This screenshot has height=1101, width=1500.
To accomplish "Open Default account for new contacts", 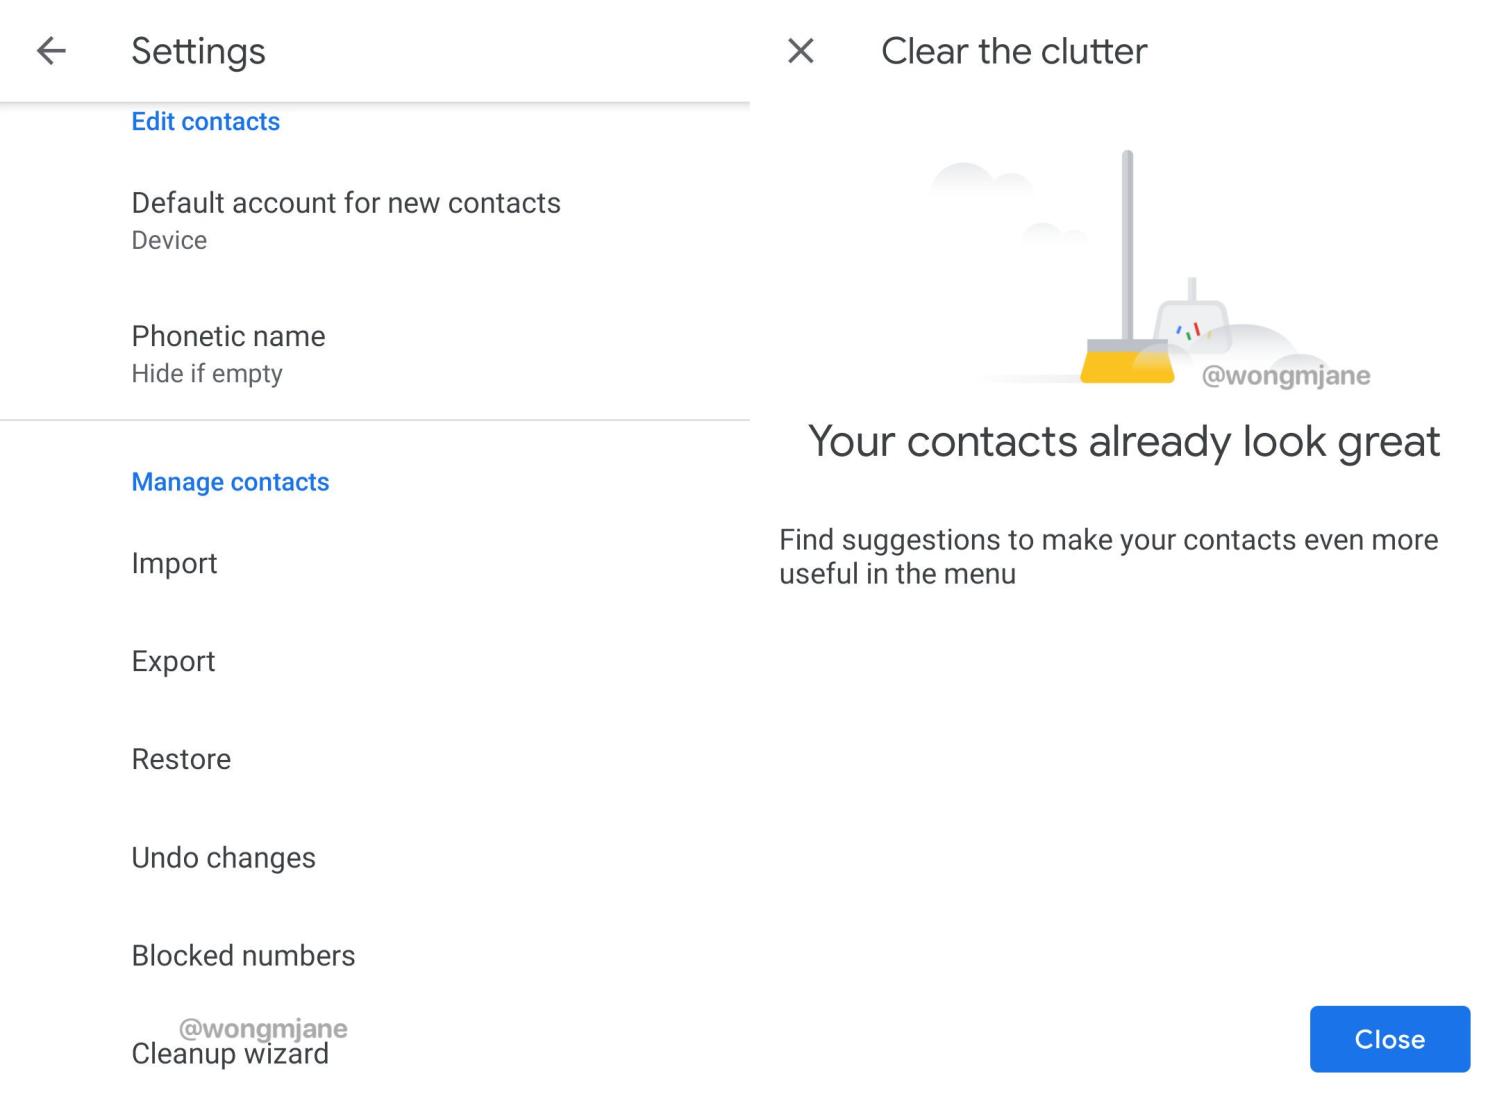I will 345,220.
